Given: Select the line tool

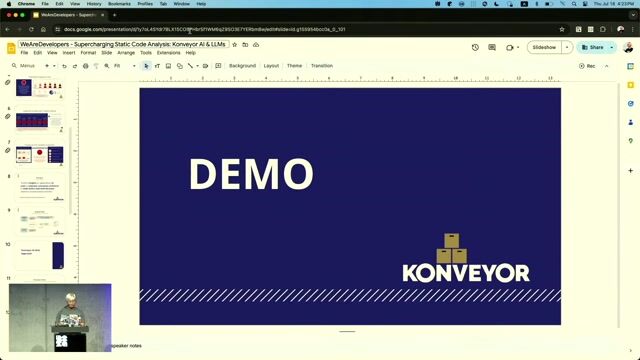Looking at the screenshot, I should click(x=190, y=66).
